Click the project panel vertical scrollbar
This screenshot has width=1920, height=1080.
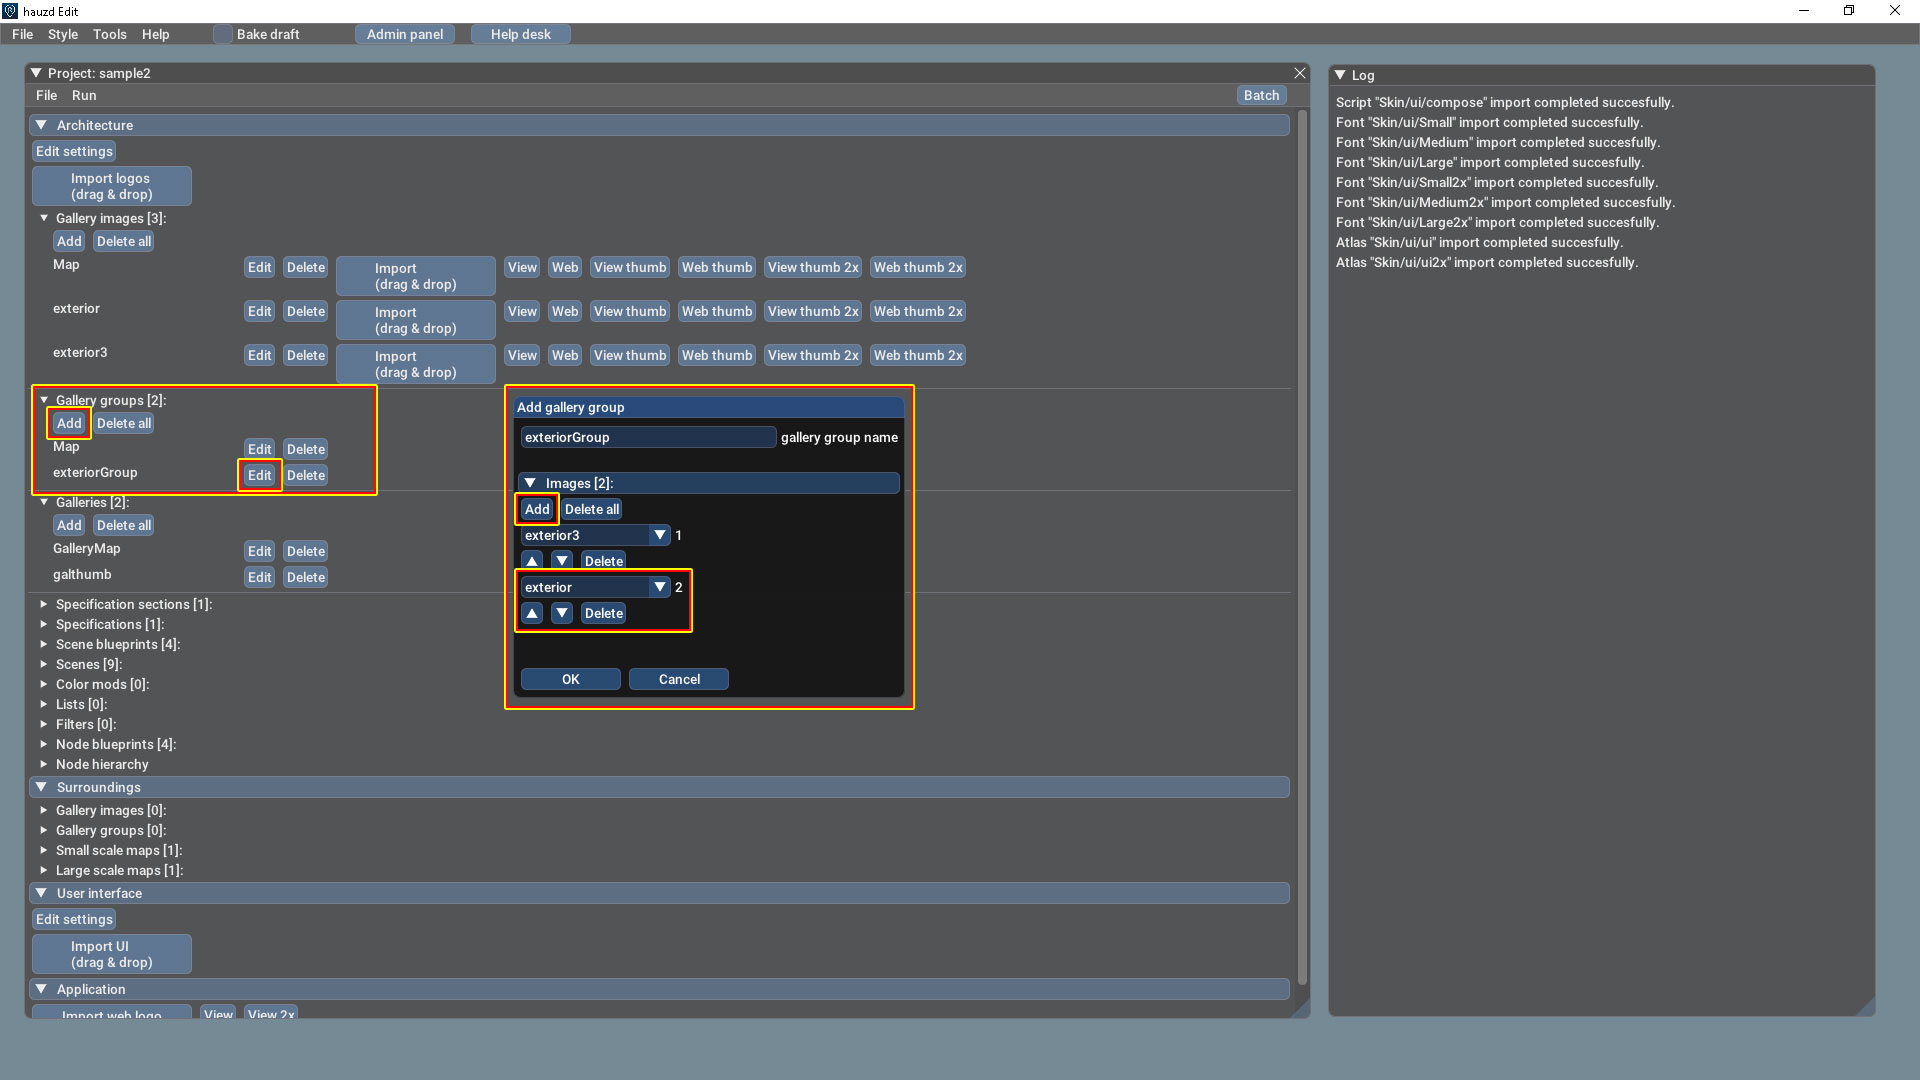pyautogui.click(x=1302, y=545)
